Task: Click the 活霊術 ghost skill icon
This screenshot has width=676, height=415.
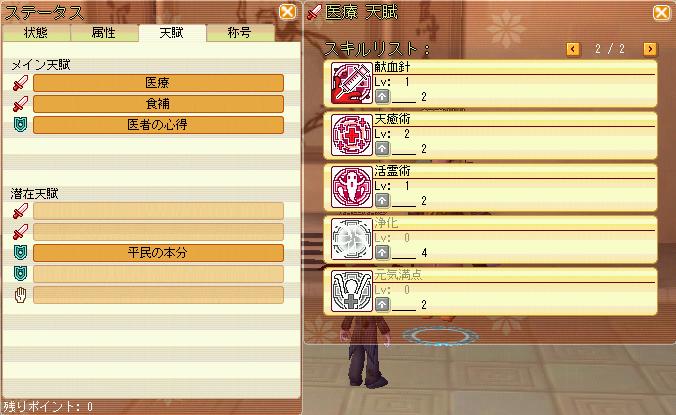Action: pos(351,187)
